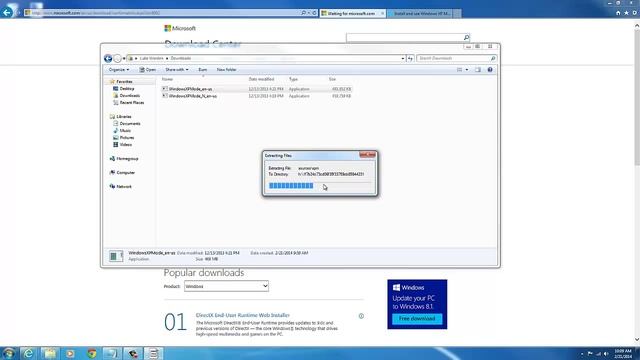
Task: Close the Extracting Files dialog
Action: 367,155
